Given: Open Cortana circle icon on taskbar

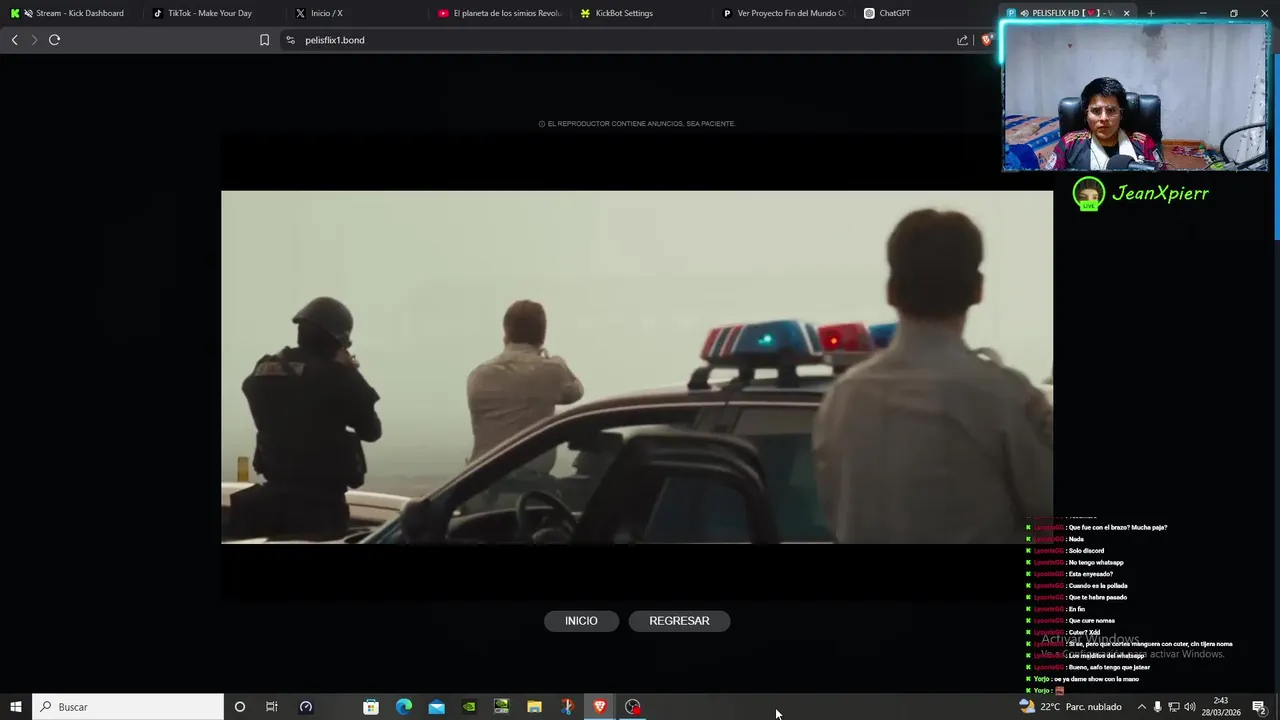Looking at the screenshot, I should [x=239, y=707].
